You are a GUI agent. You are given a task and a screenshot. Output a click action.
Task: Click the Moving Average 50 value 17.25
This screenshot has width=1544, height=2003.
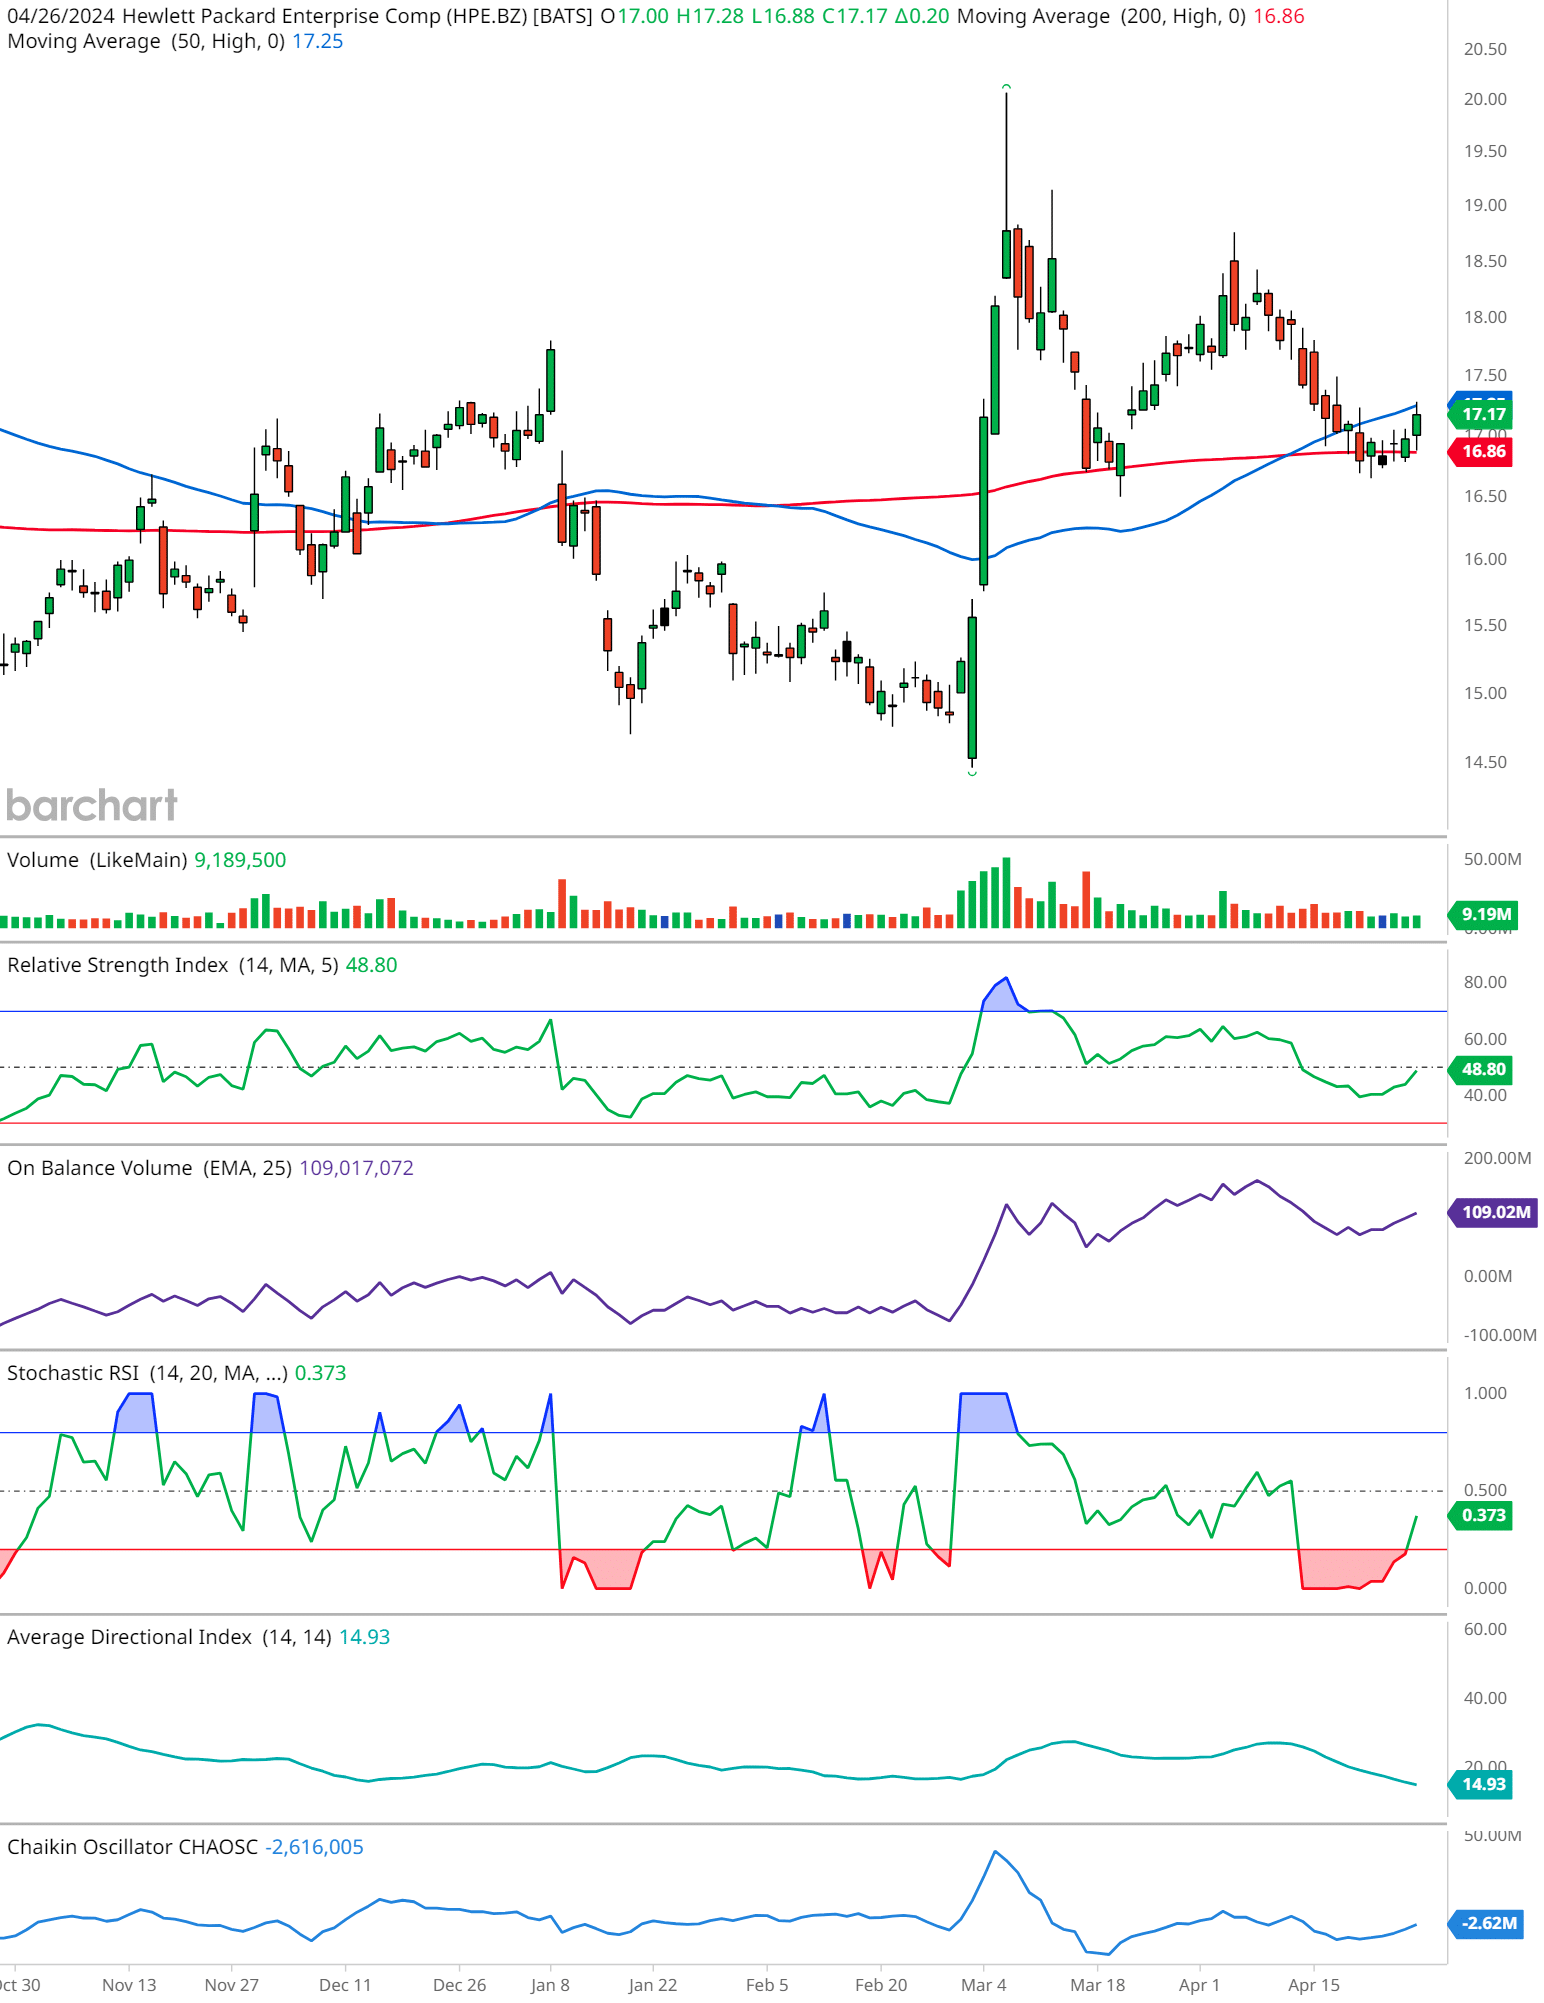click(x=317, y=41)
